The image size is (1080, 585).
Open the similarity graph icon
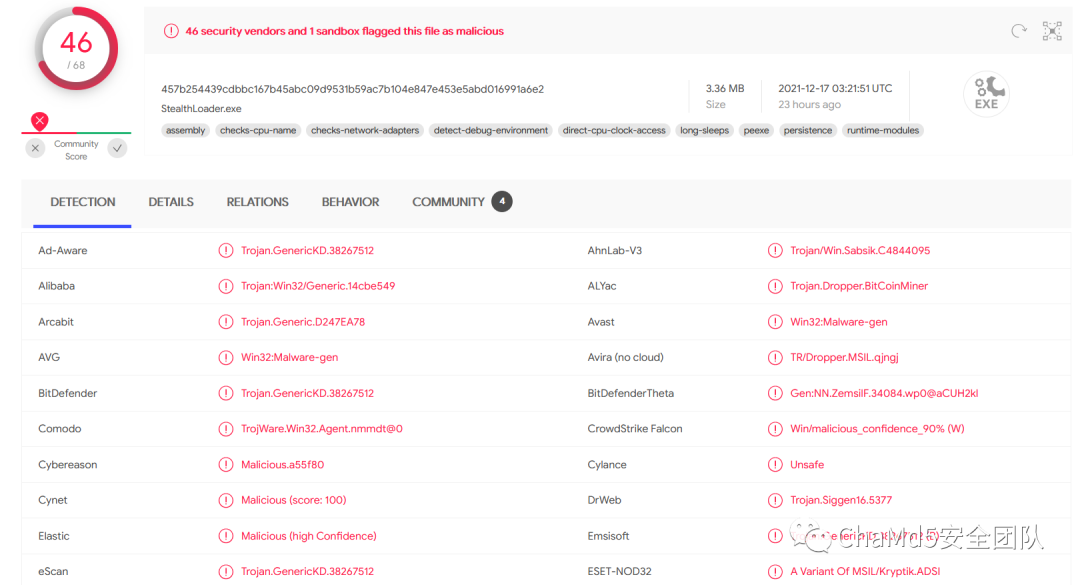coord(1052,31)
